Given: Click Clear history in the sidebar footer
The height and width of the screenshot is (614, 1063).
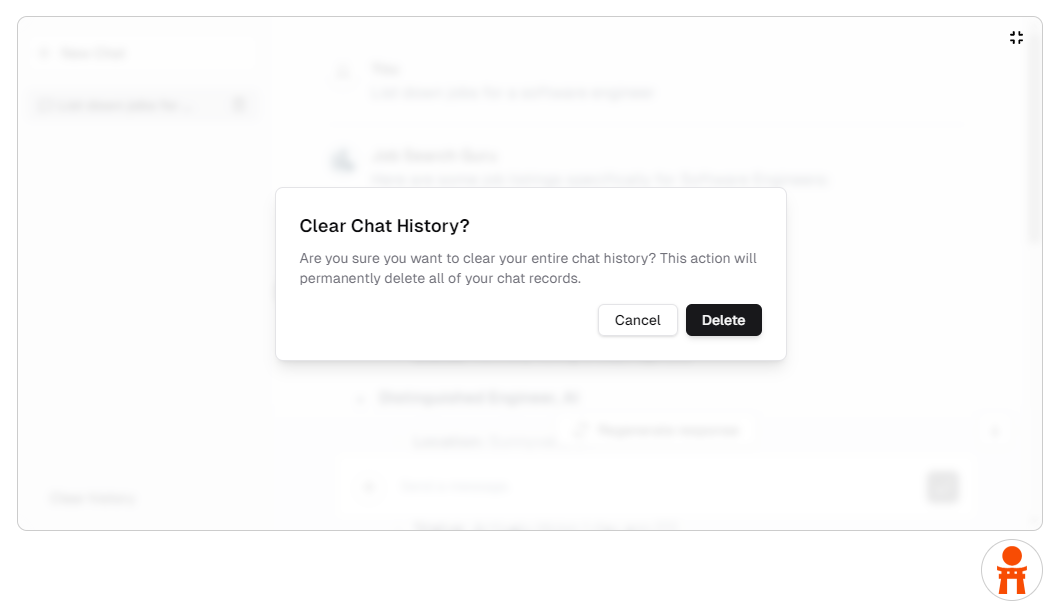Looking at the screenshot, I should click(91, 497).
